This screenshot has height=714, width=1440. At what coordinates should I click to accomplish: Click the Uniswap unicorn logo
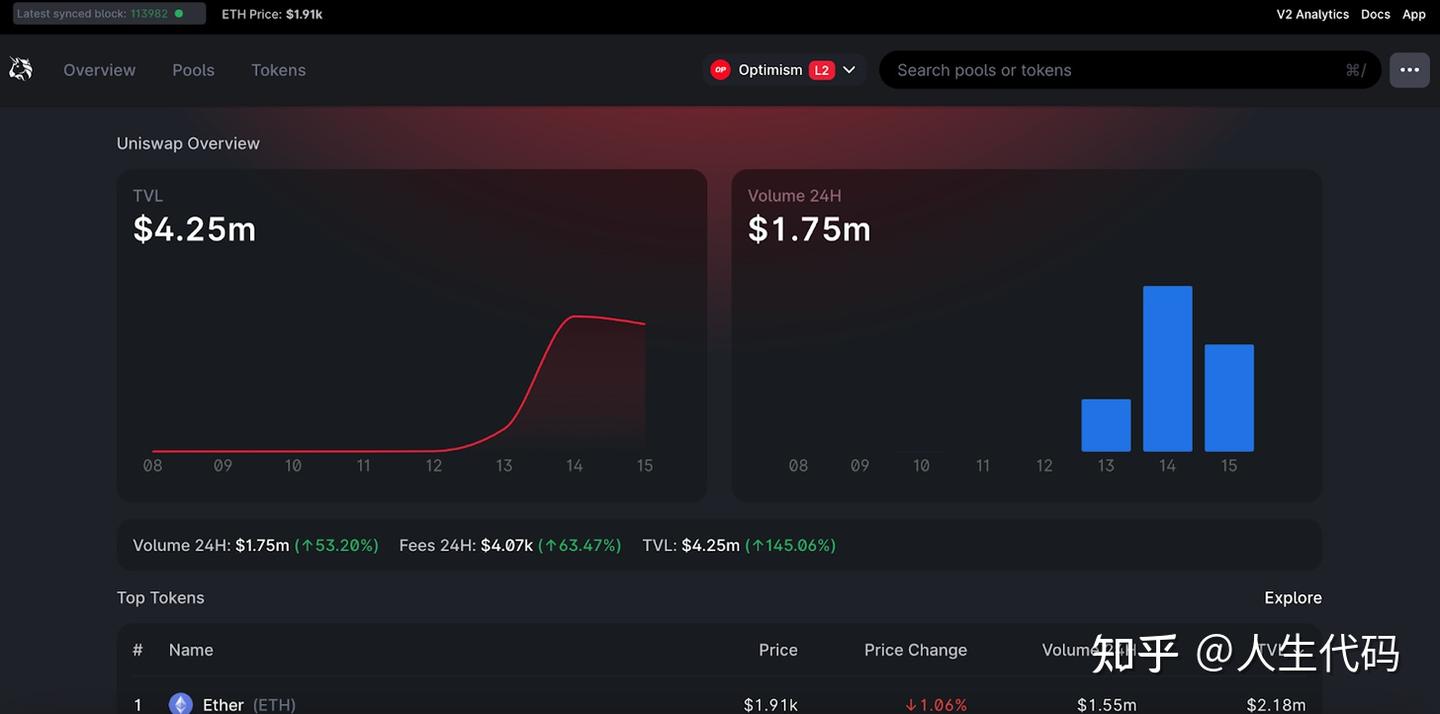(20, 69)
